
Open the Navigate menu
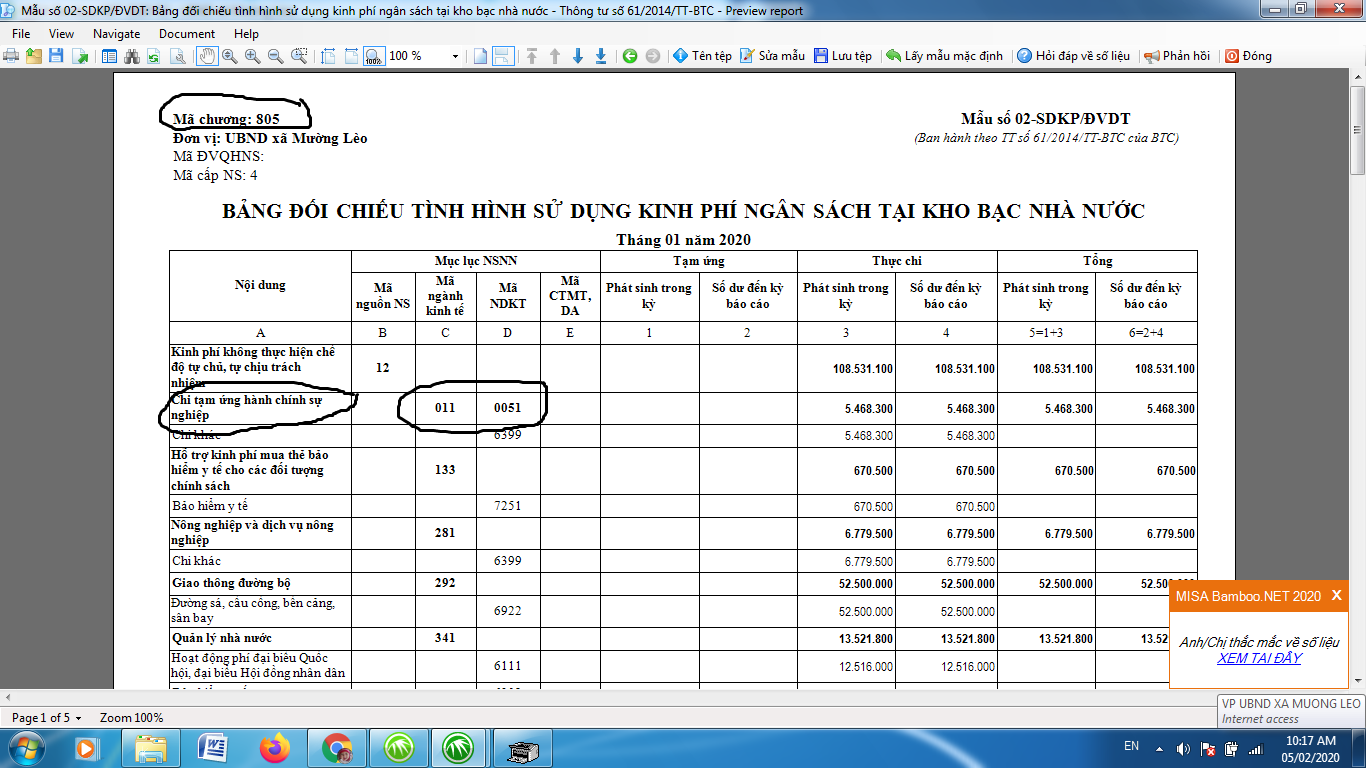click(116, 34)
